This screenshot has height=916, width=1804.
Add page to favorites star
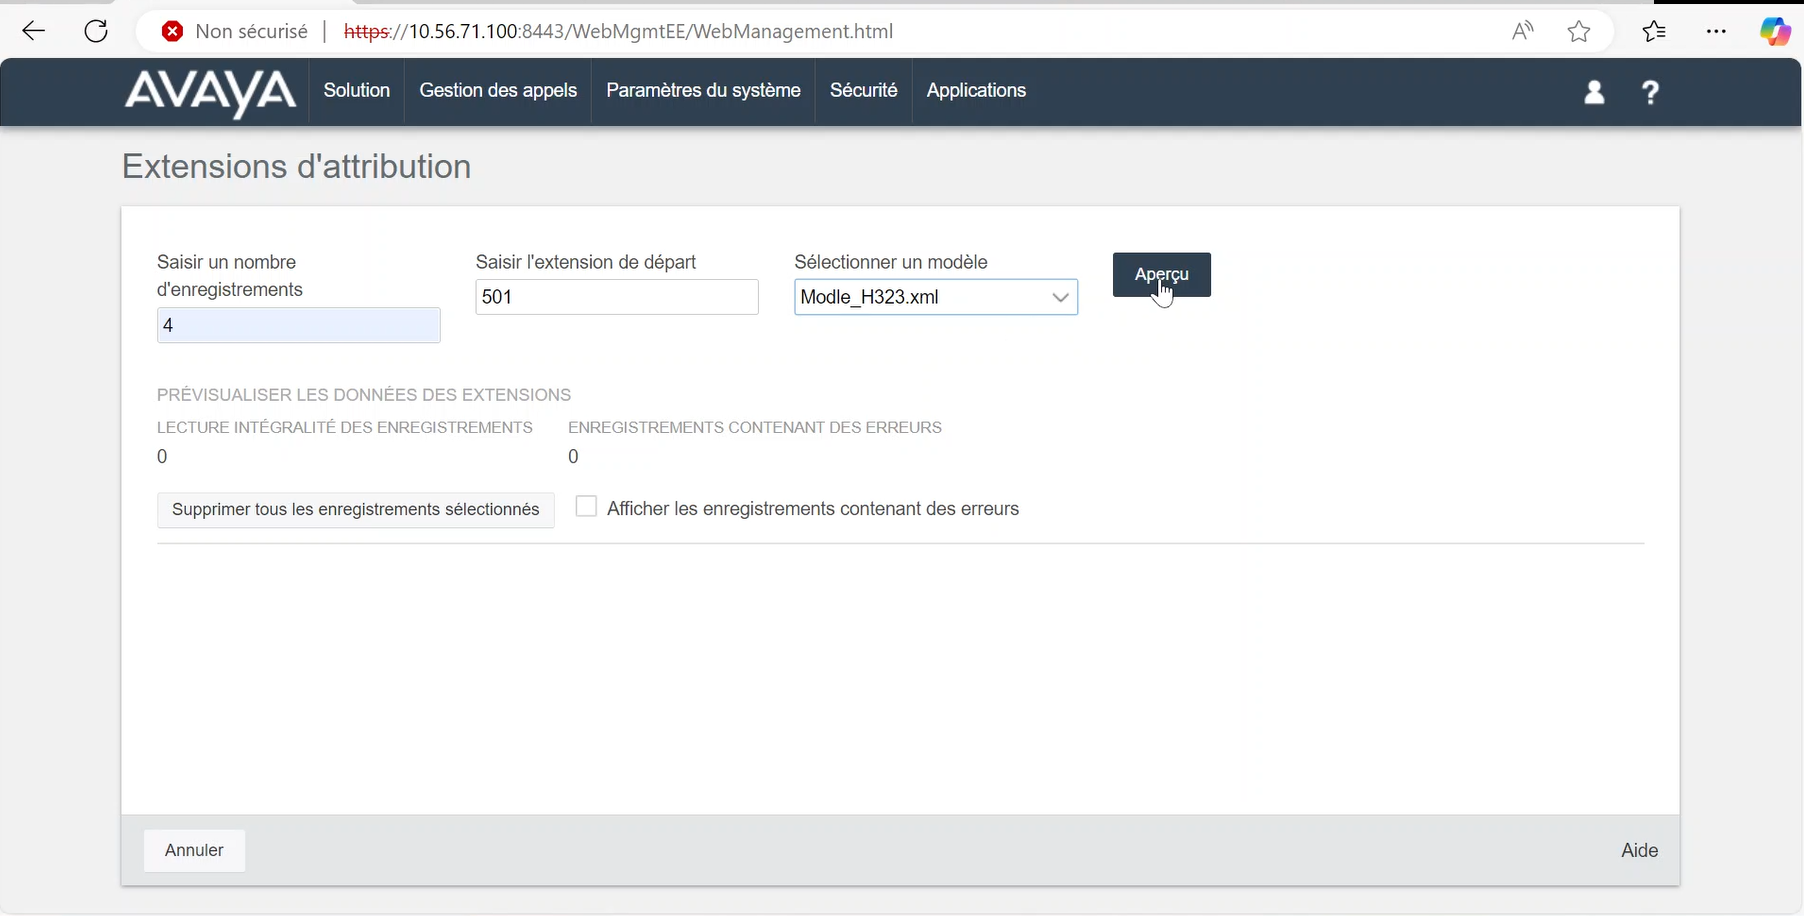click(x=1579, y=32)
